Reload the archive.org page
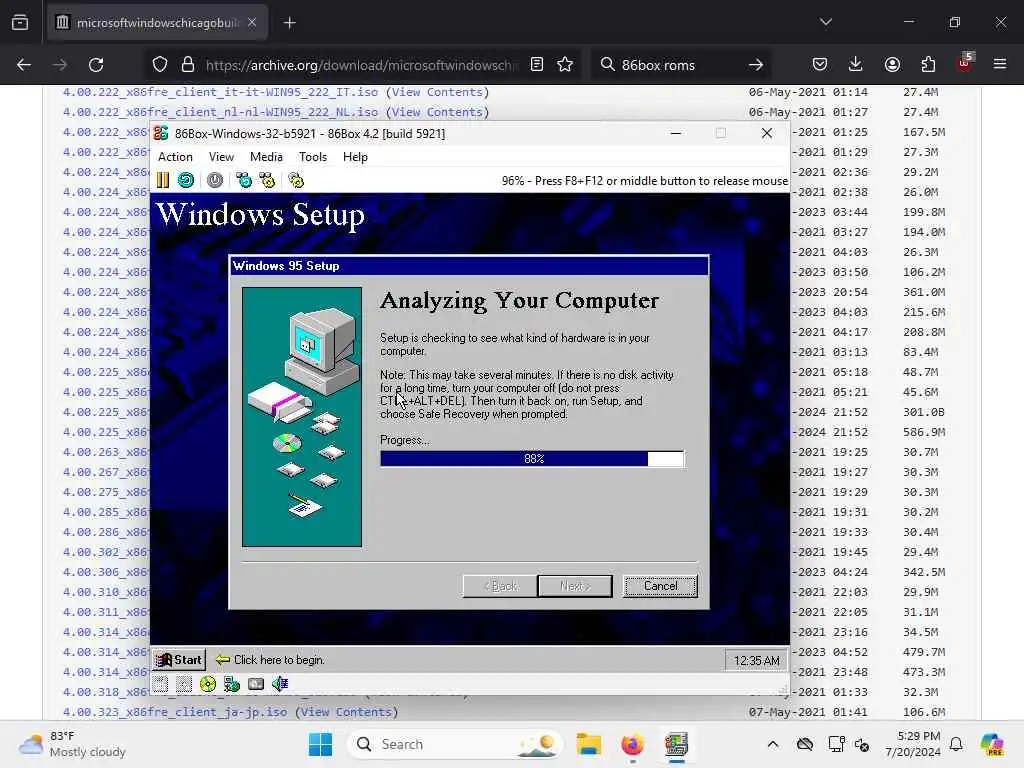This screenshot has height=768, width=1024. (96, 65)
